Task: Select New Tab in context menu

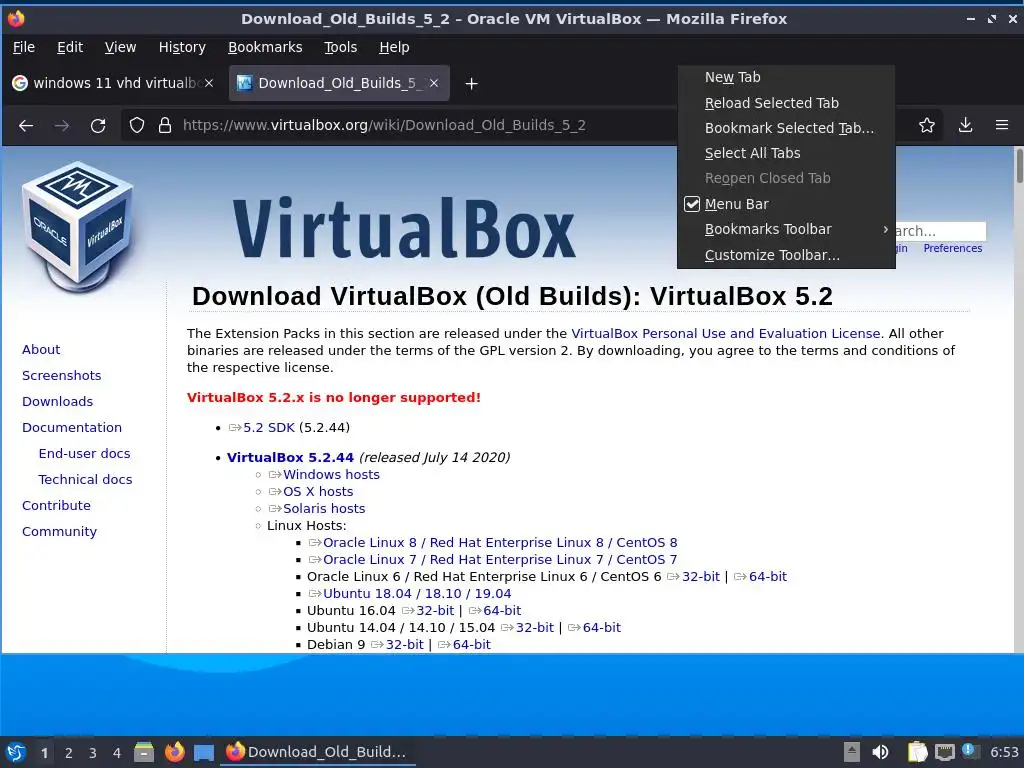Action: pos(786,77)
